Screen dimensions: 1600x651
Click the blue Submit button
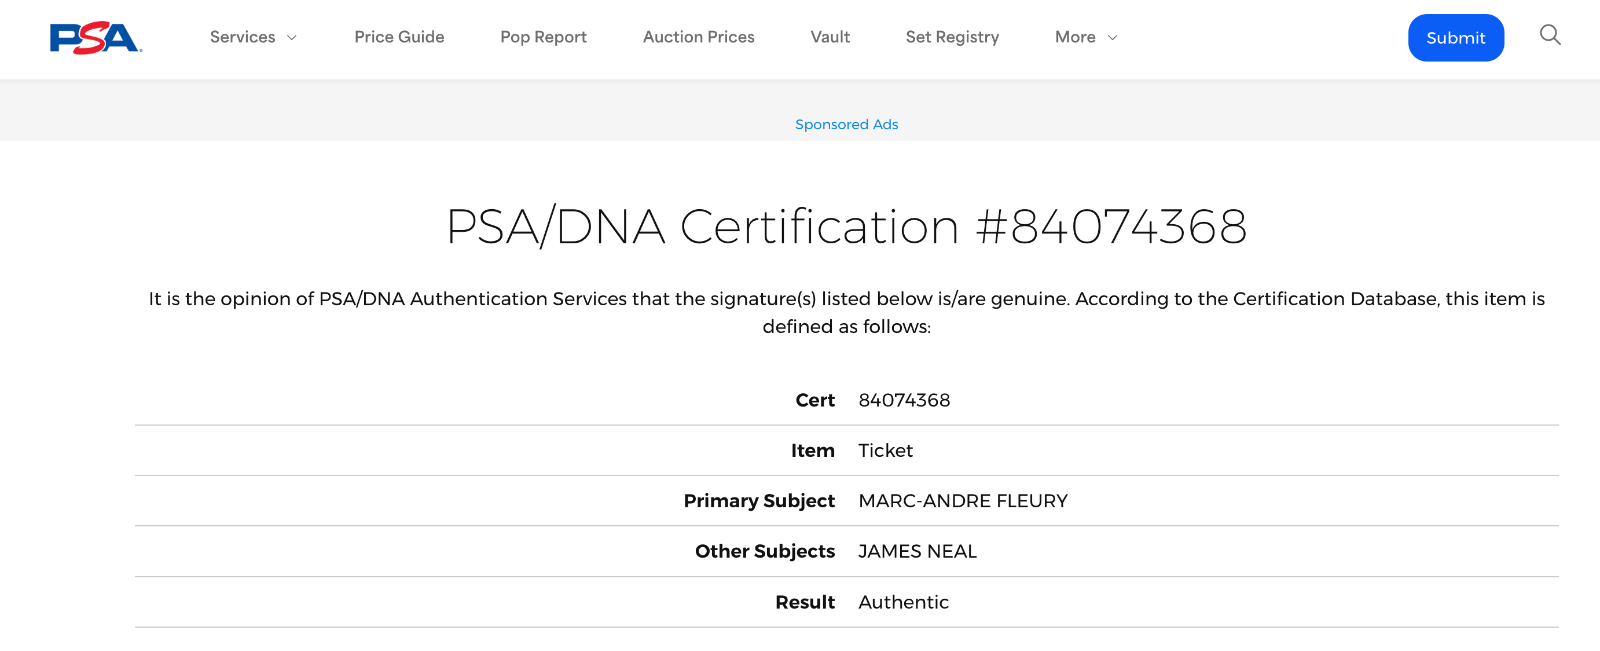1456,38
